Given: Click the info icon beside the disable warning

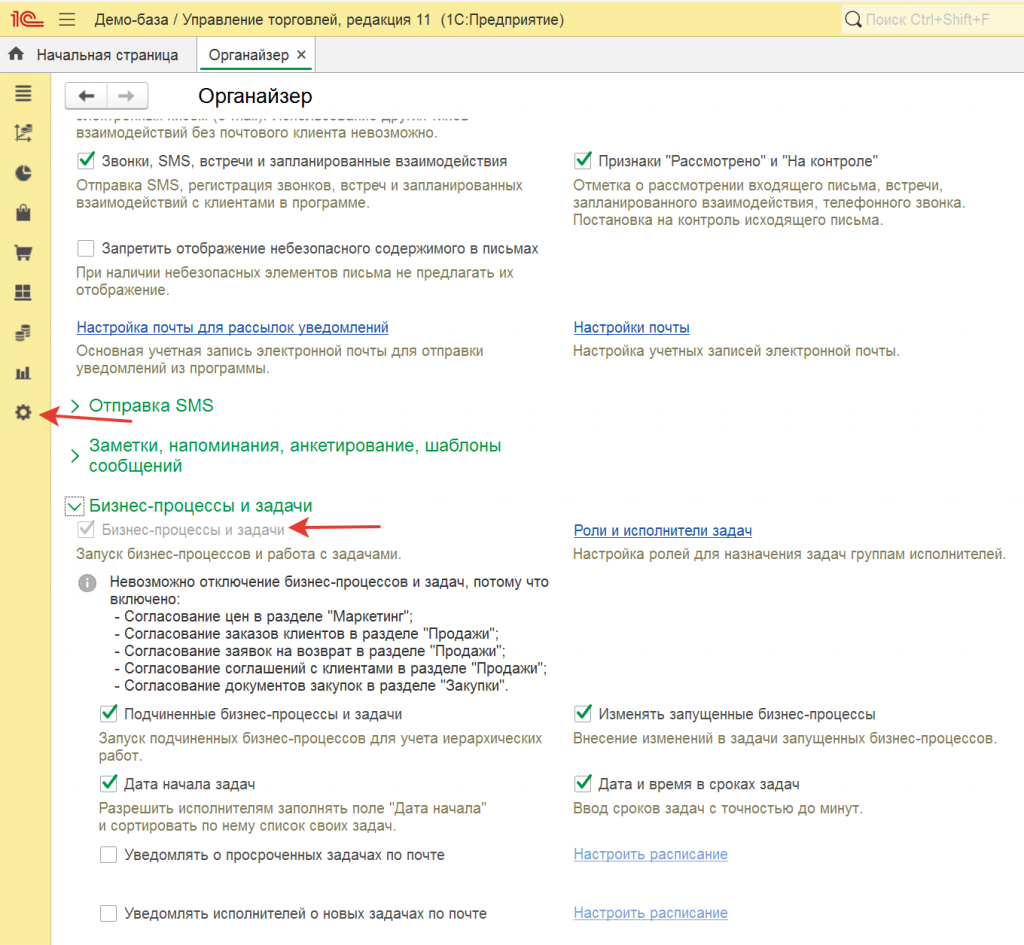Looking at the screenshot, I should [x=87, y=583].
